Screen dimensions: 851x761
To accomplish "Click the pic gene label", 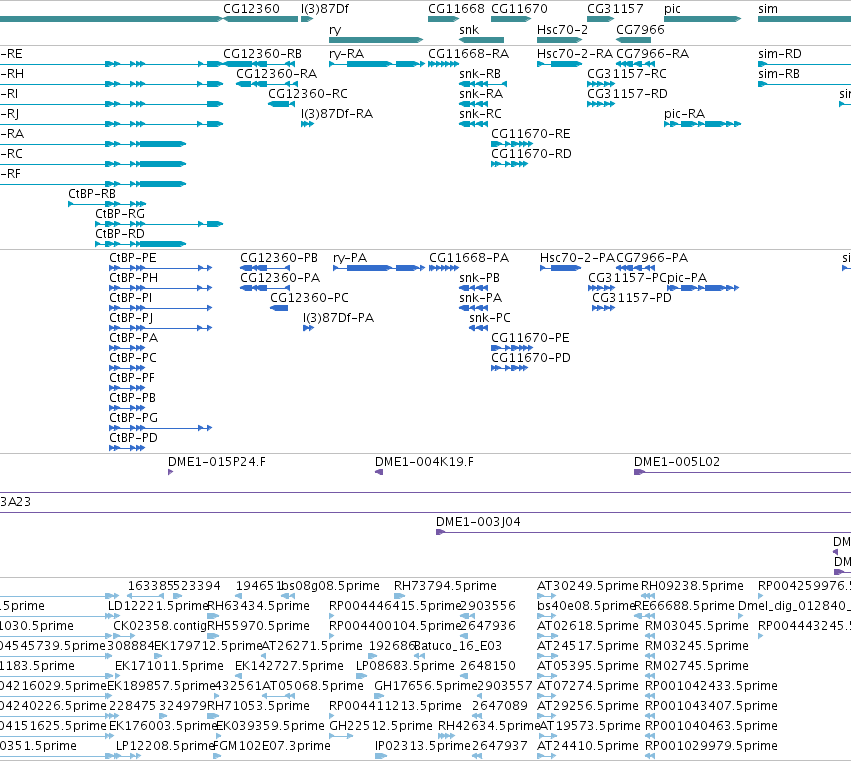I will coord(672,9).
